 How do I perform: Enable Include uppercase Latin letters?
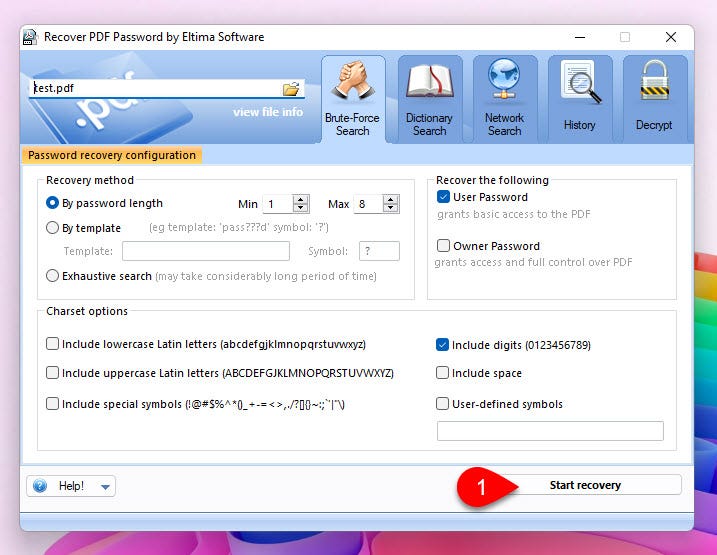[x=53, y=373]
